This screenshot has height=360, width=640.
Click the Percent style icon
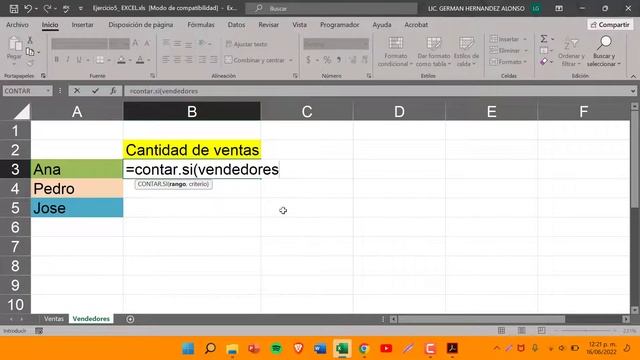pos(327,60)
